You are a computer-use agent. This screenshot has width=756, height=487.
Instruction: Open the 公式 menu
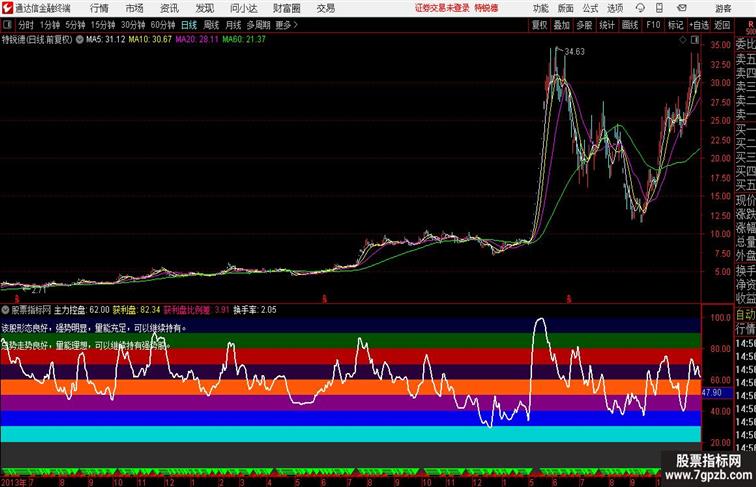click(x=590, y=8)
